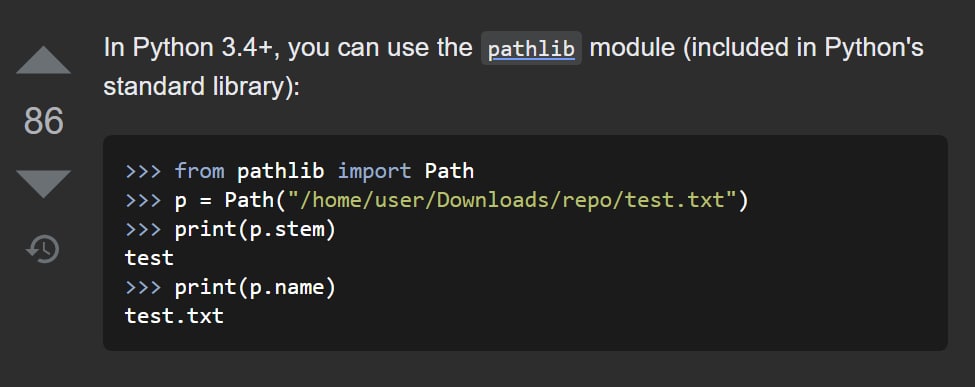Click the print(p.name) code line
This screenshot has width=975, height=387.
pyautogui.click(x=255, y=287)
